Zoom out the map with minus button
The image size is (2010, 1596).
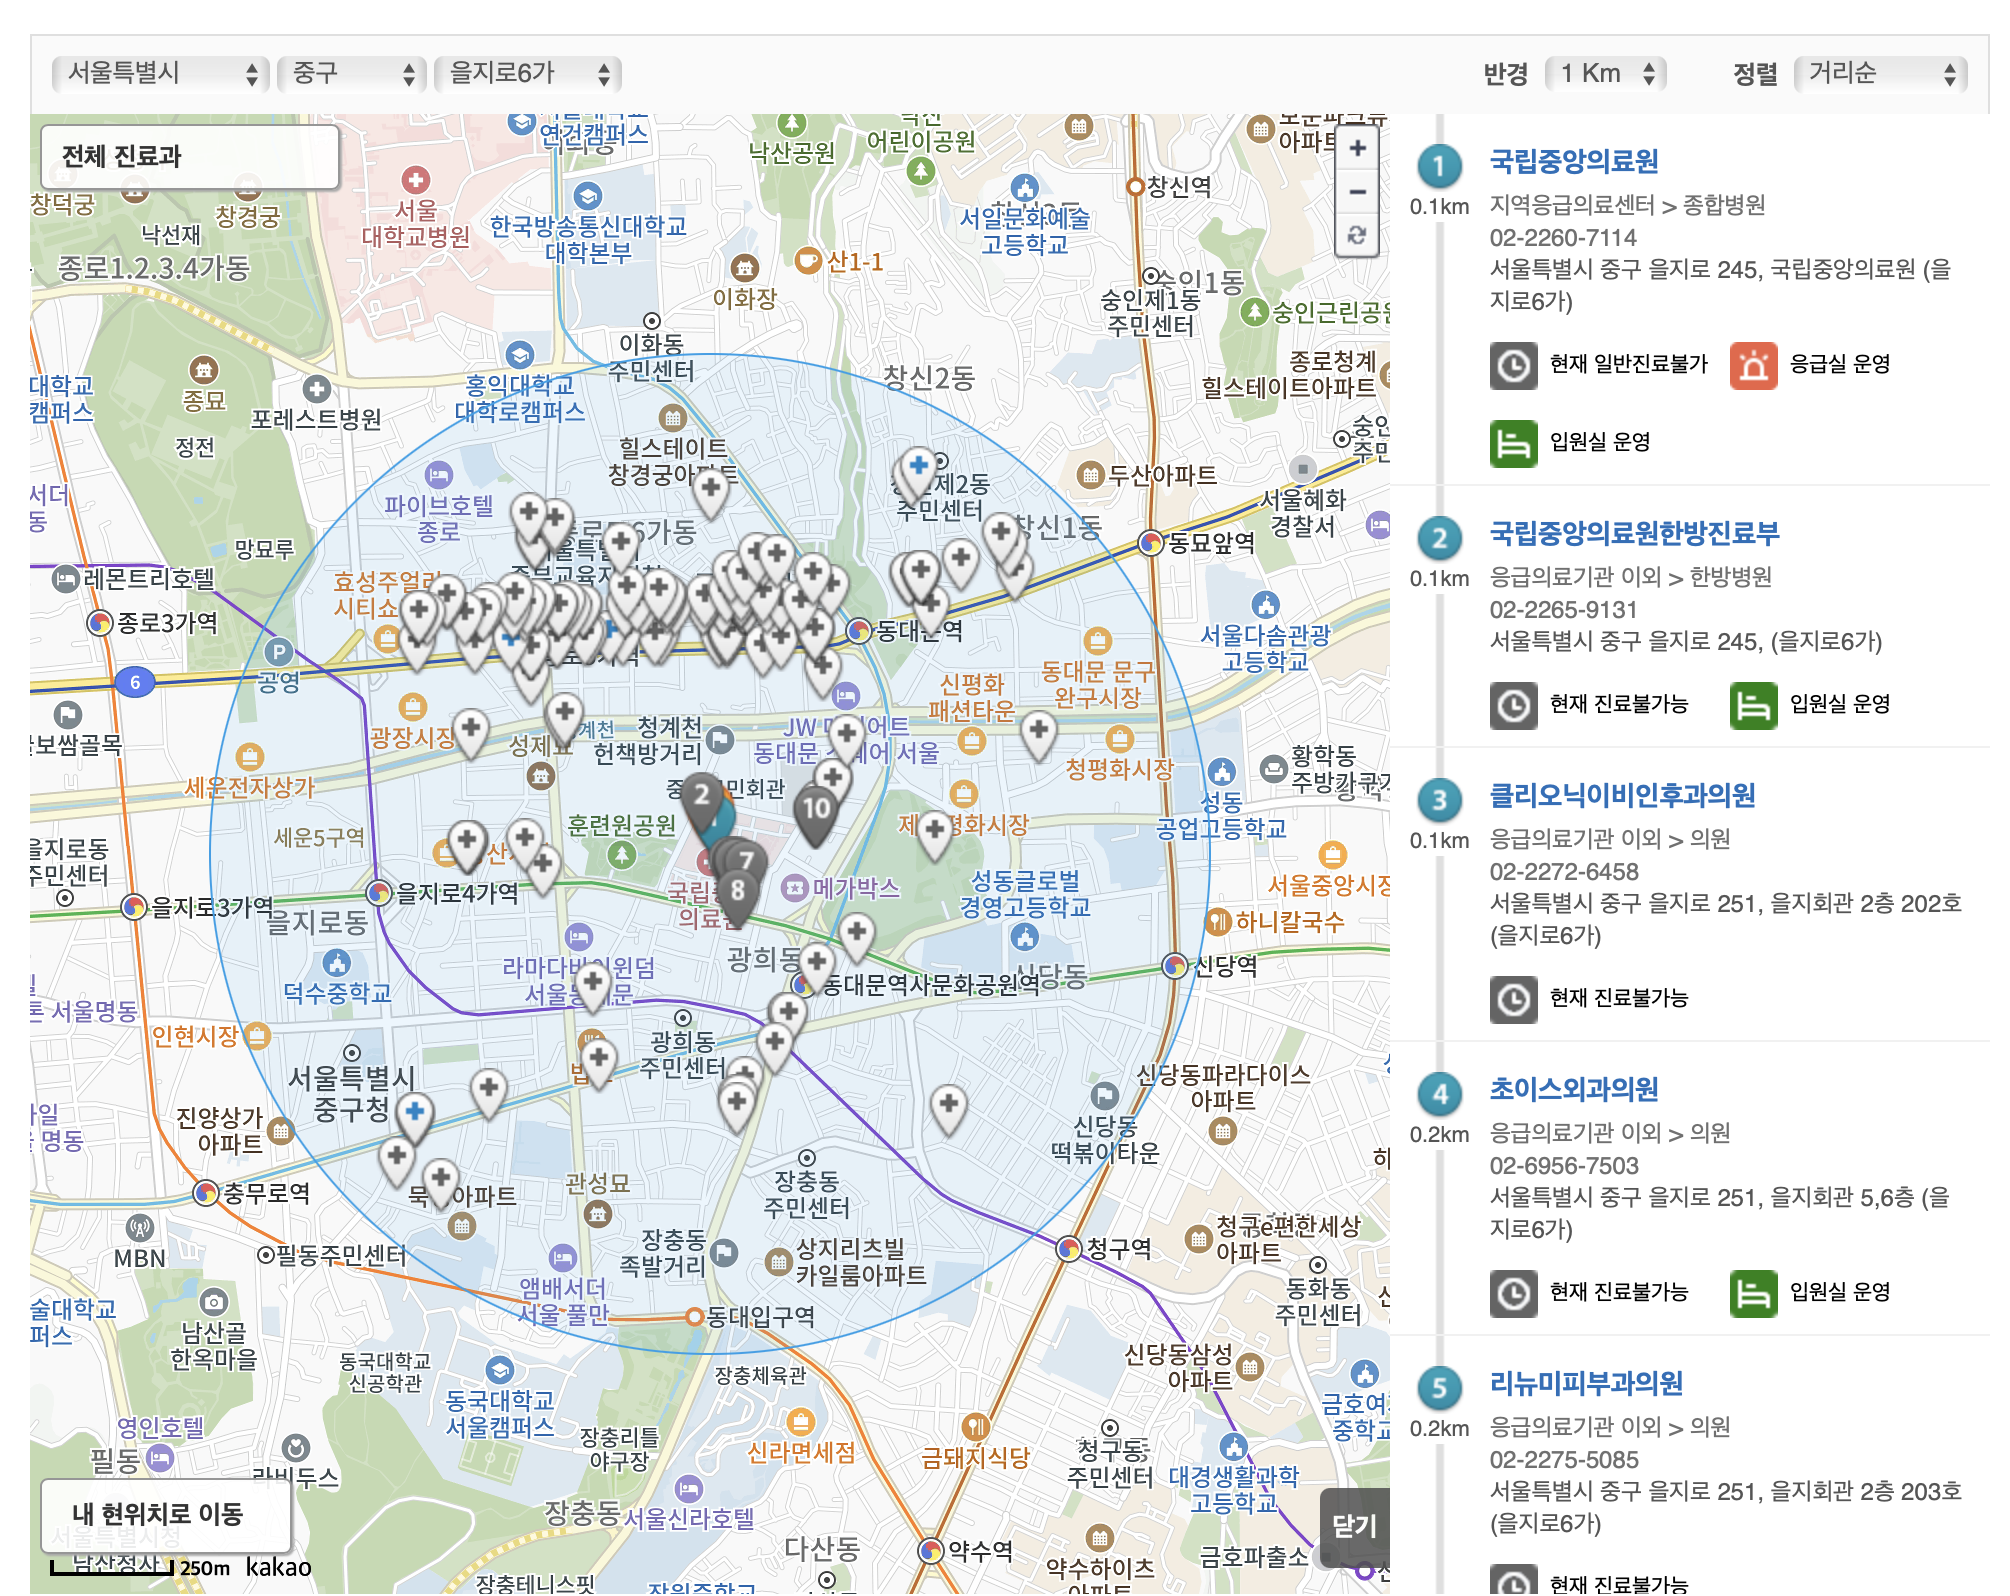coord(1357,192)
